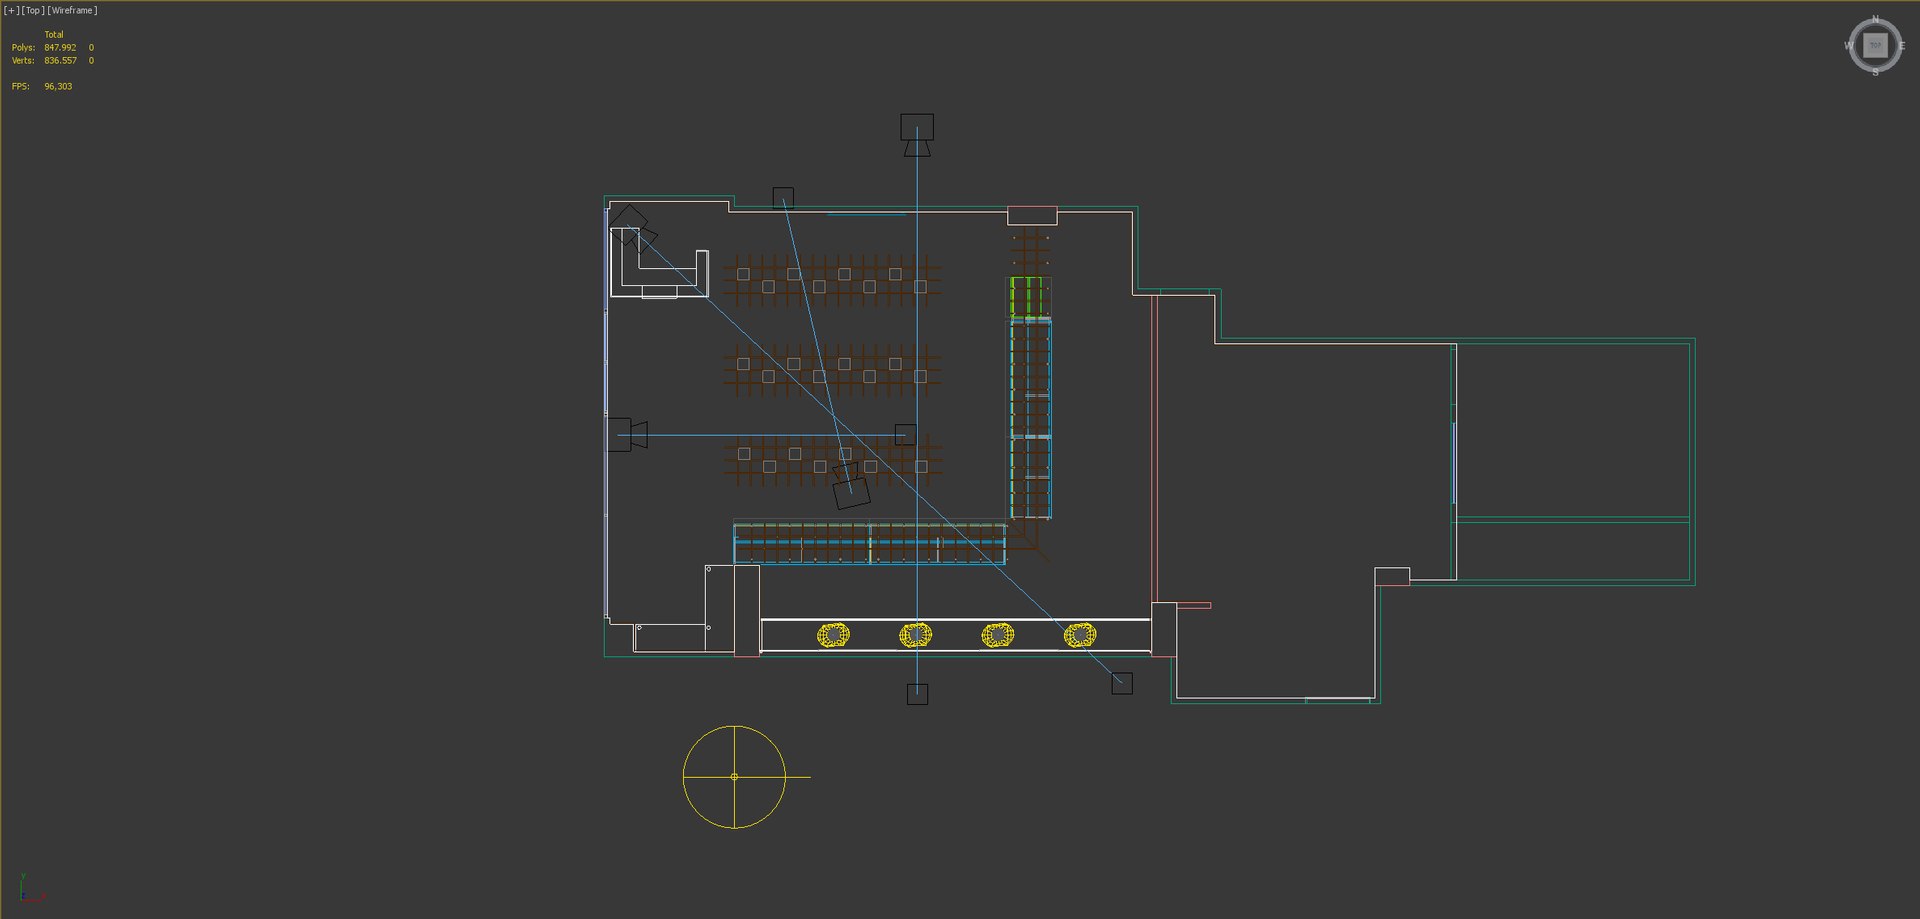Select the camera above the floor plan
This screenshot has height=919, width=1920.
click(x=917, y=135)
